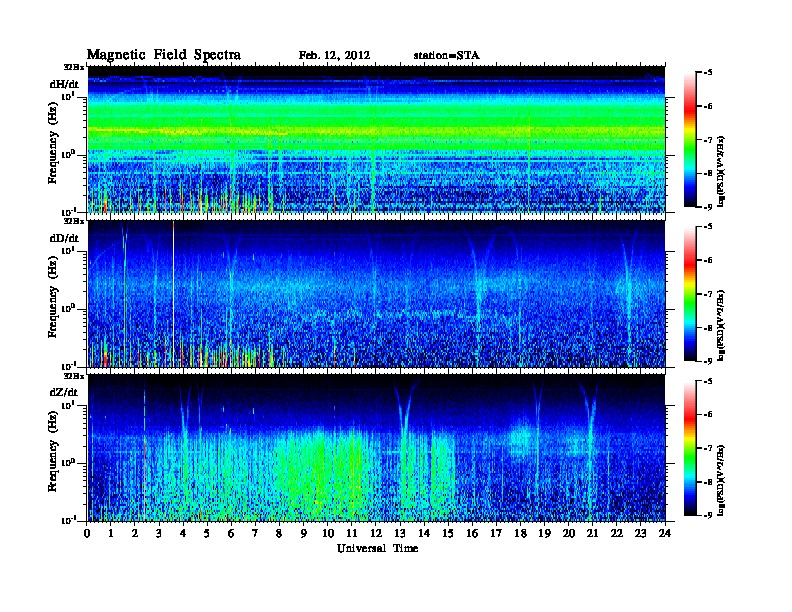Click the "station=STA" label

447,56
